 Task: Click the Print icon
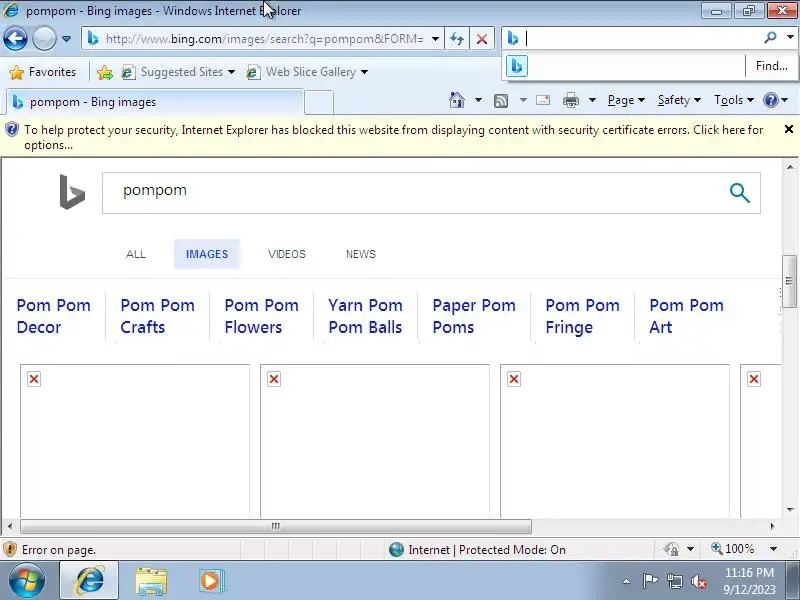[570, 100]
